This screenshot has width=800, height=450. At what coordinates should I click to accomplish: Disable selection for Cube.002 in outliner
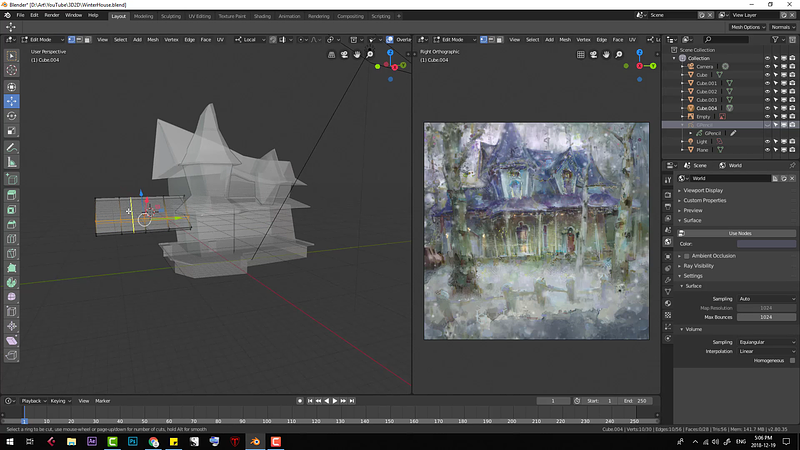point(776,91)
